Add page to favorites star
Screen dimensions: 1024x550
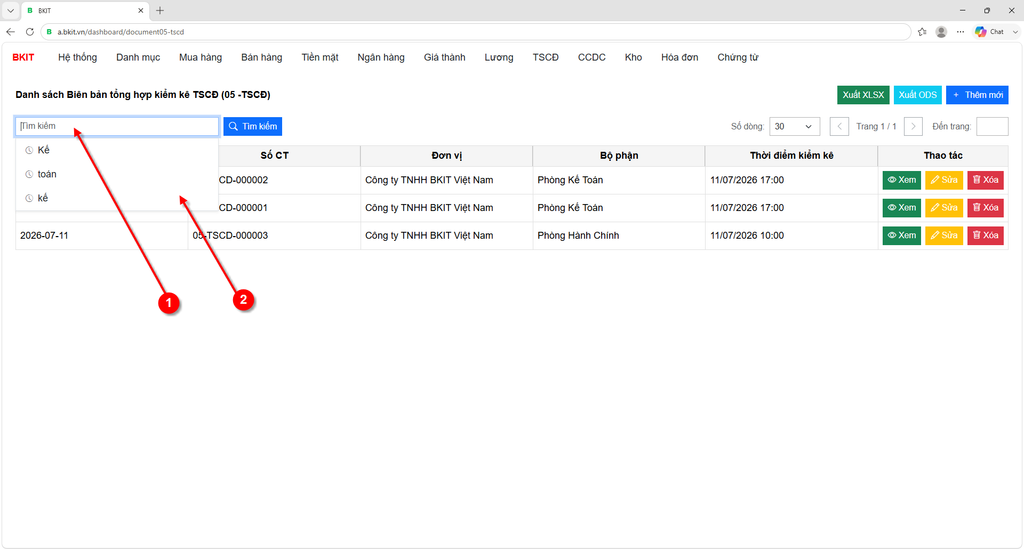pyautogui.click(x=921, y=31)
